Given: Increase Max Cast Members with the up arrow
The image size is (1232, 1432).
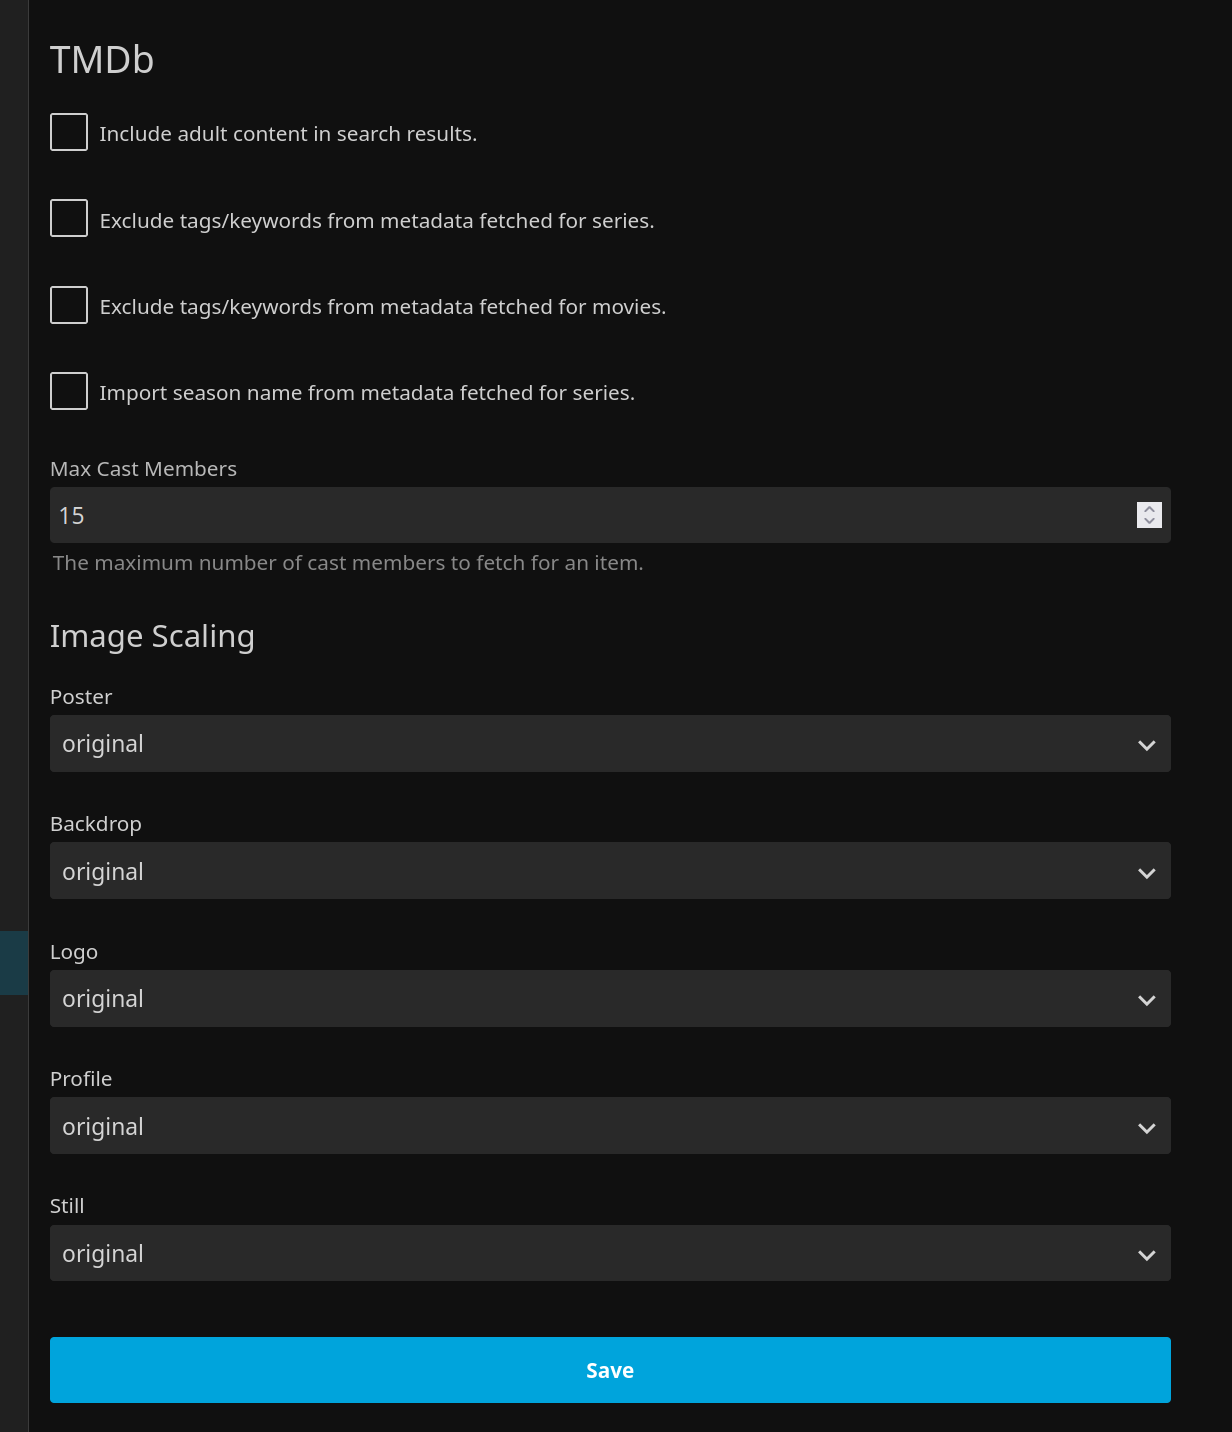Looking at the screenshot, I should (x=1149, y=509).
